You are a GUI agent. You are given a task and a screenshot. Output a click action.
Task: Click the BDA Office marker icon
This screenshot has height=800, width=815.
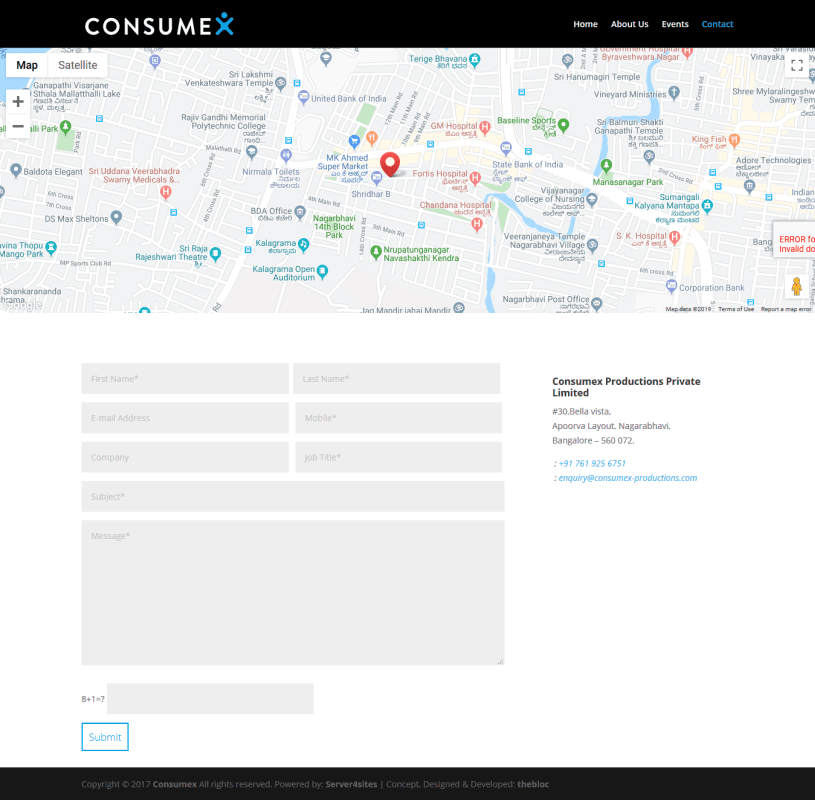[x=300, y=211]
